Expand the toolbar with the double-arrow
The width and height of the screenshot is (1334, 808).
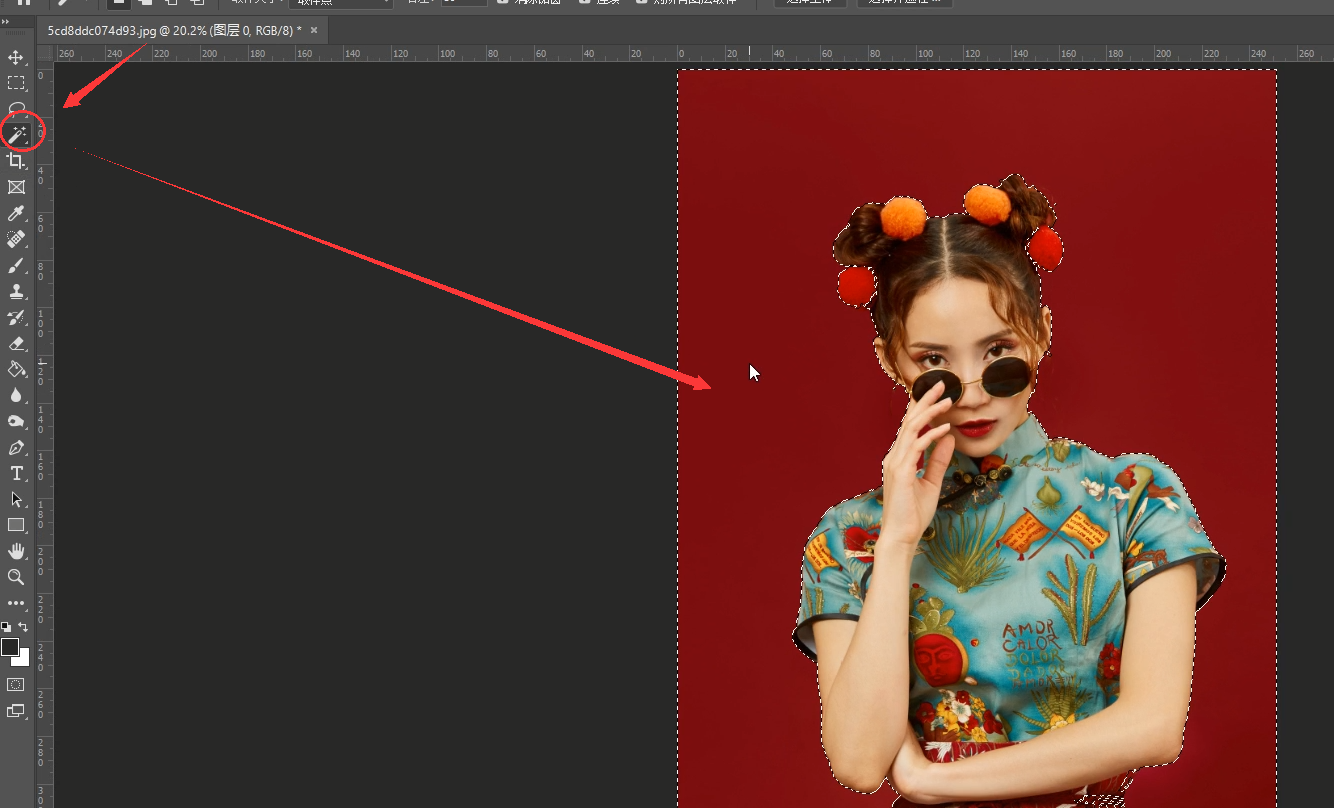[5, 21]
